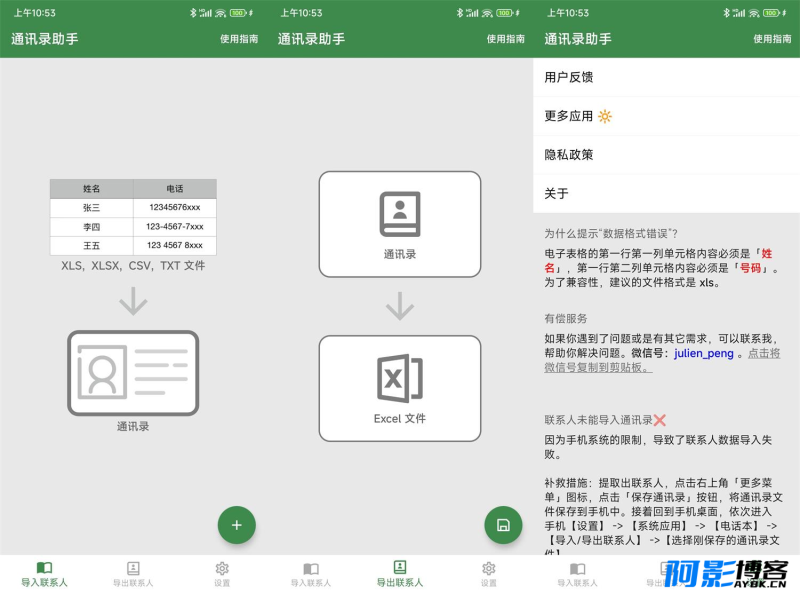Open the 关于 menu entry

pos(666,193)
